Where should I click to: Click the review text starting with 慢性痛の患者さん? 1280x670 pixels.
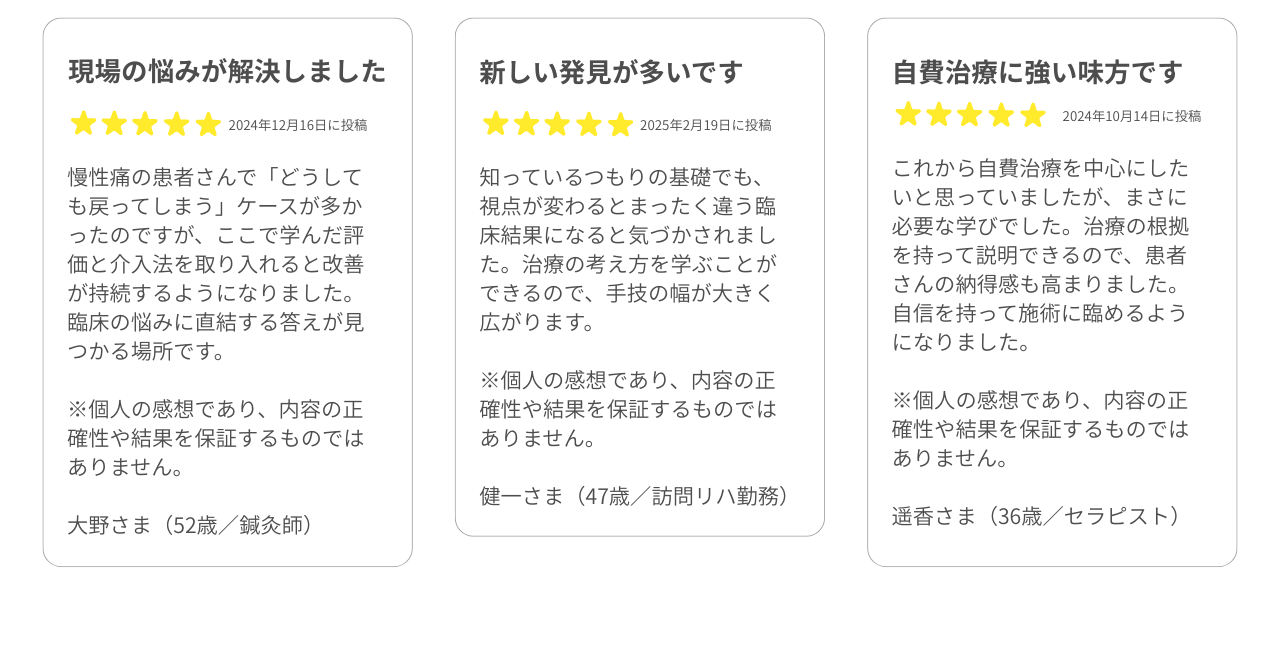pos(216,264)
